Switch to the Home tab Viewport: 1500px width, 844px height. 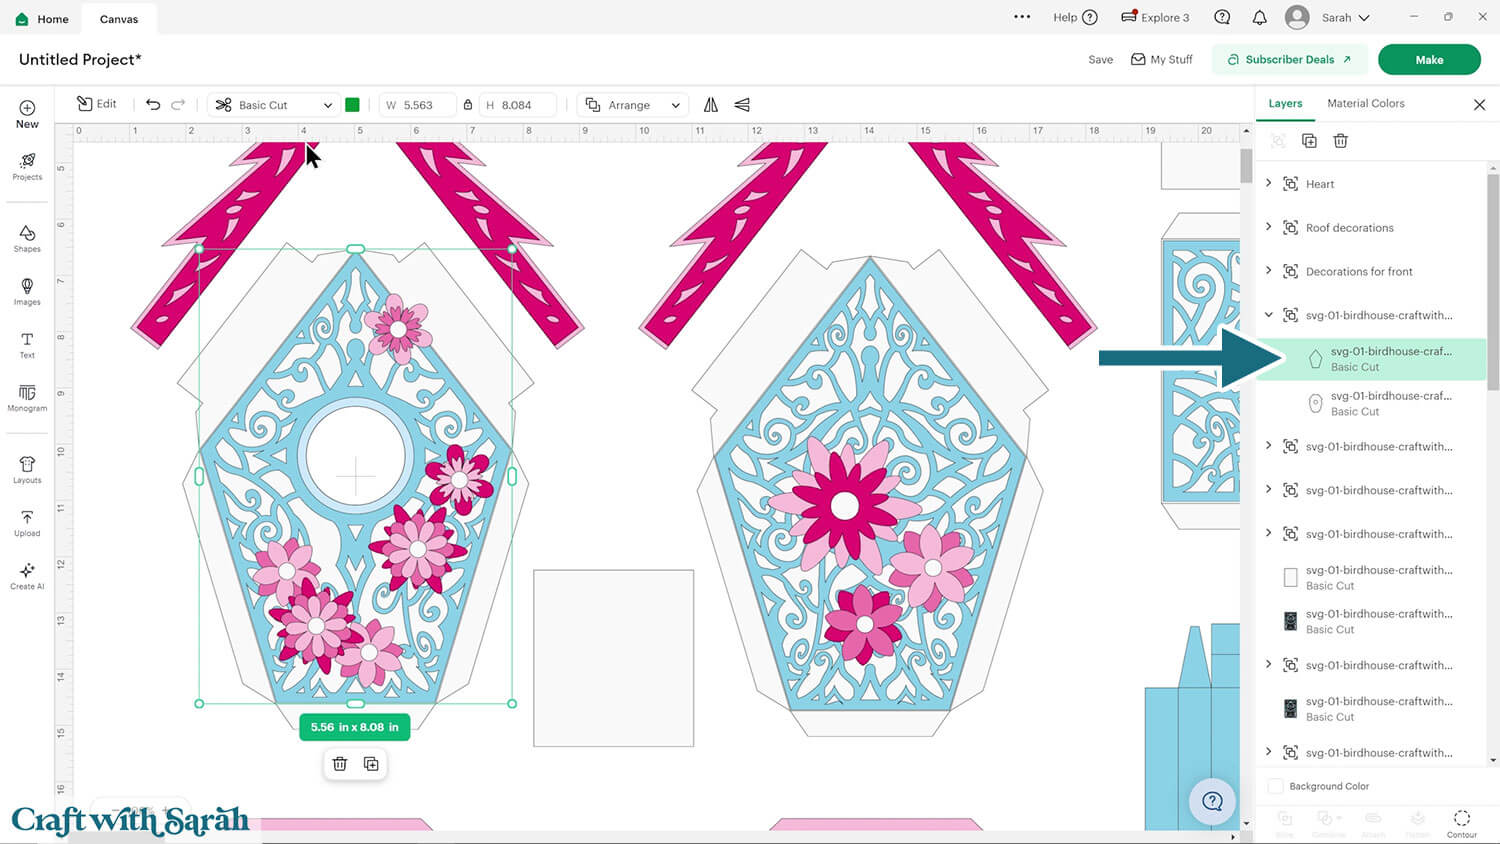tap(42, 19)
